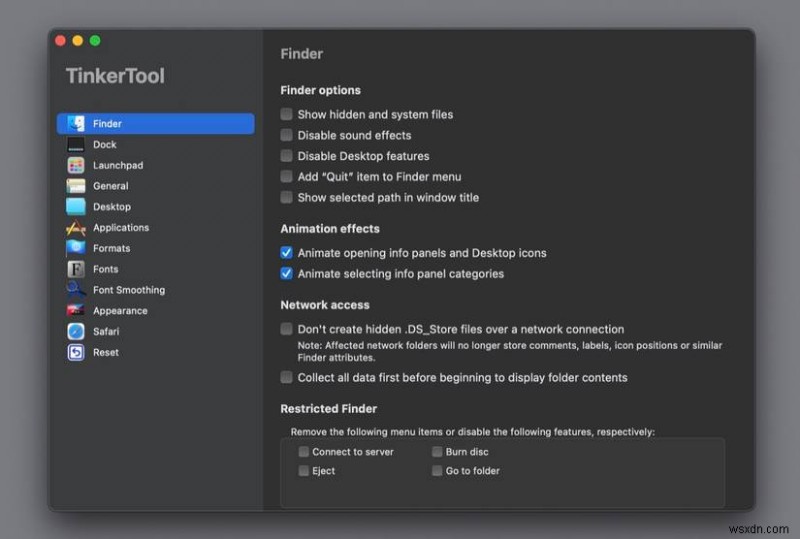The width and height of the screenshot is (800, 539).
Task: Click the Applications icon in sidebar
Action: tap(76, 228)
